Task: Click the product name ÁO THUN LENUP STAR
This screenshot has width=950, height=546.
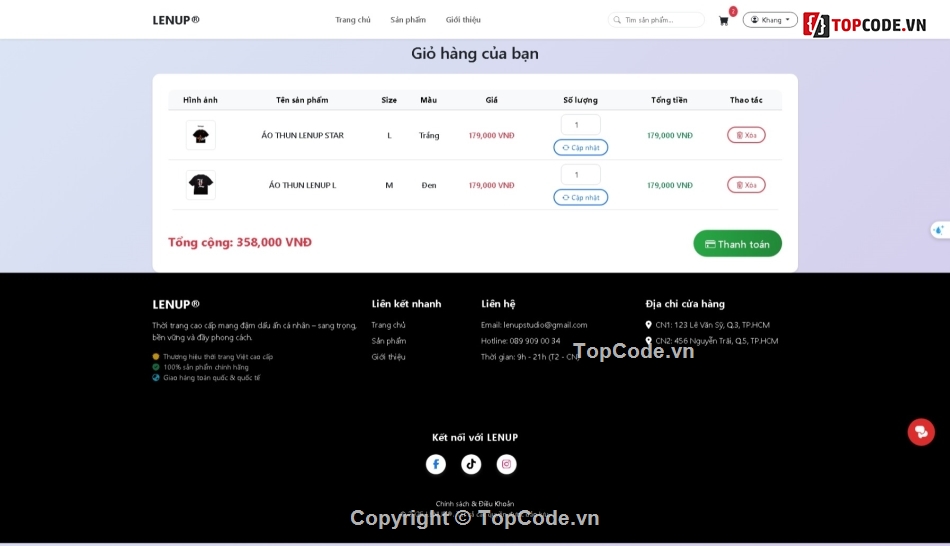Action: click(x=302, y=135)
